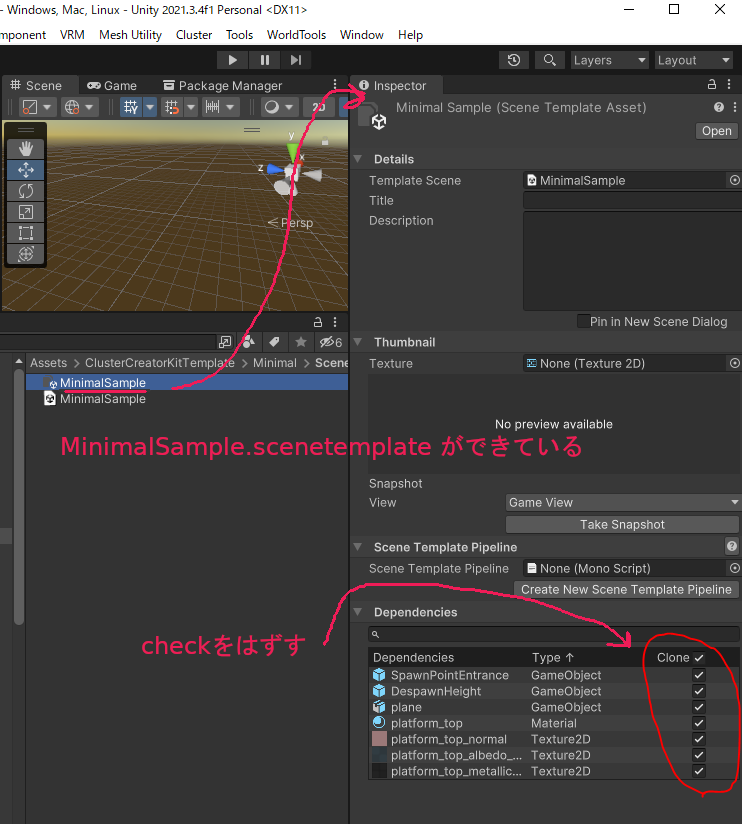The height and width of the screenshot is (824, 742).
Task: Switch to the Scene tab
Action: tap(36, 86)
